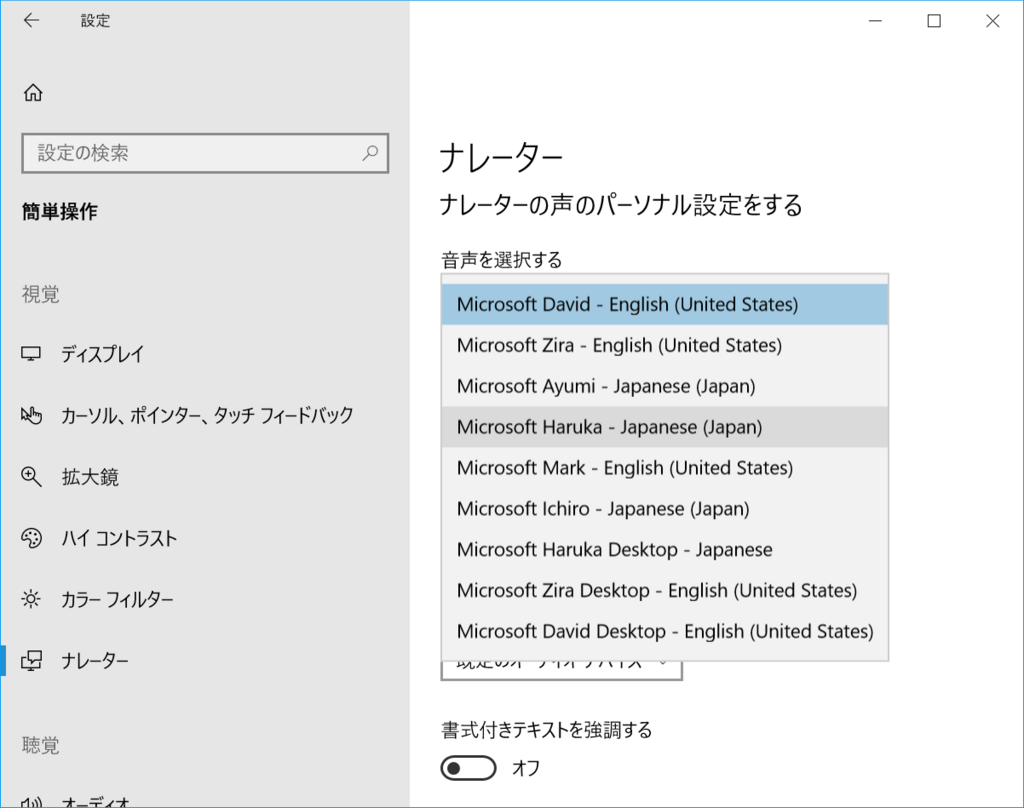Toggle 書式付きテキストを強調する switch
The width and height of the screenshot is (1024, 808).
[468, 768]
